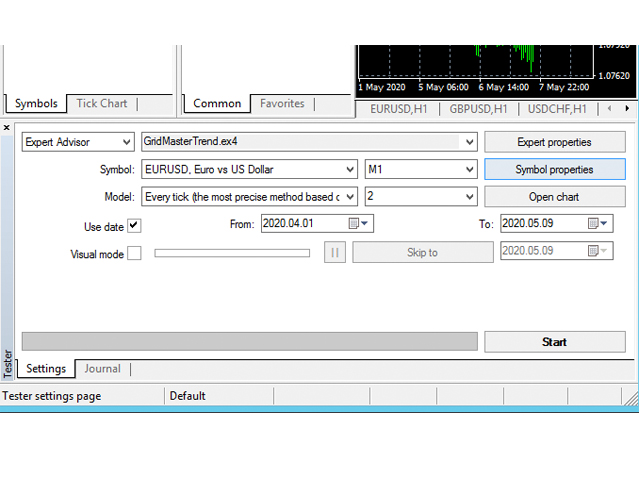Select the Common tab
This screenshot has width=640, height=480.
pos(217,104)
